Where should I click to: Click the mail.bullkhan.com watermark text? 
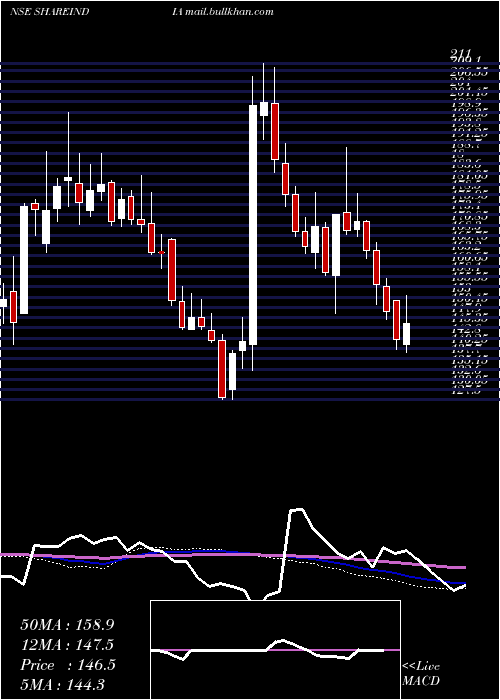(x=229, y=12)
